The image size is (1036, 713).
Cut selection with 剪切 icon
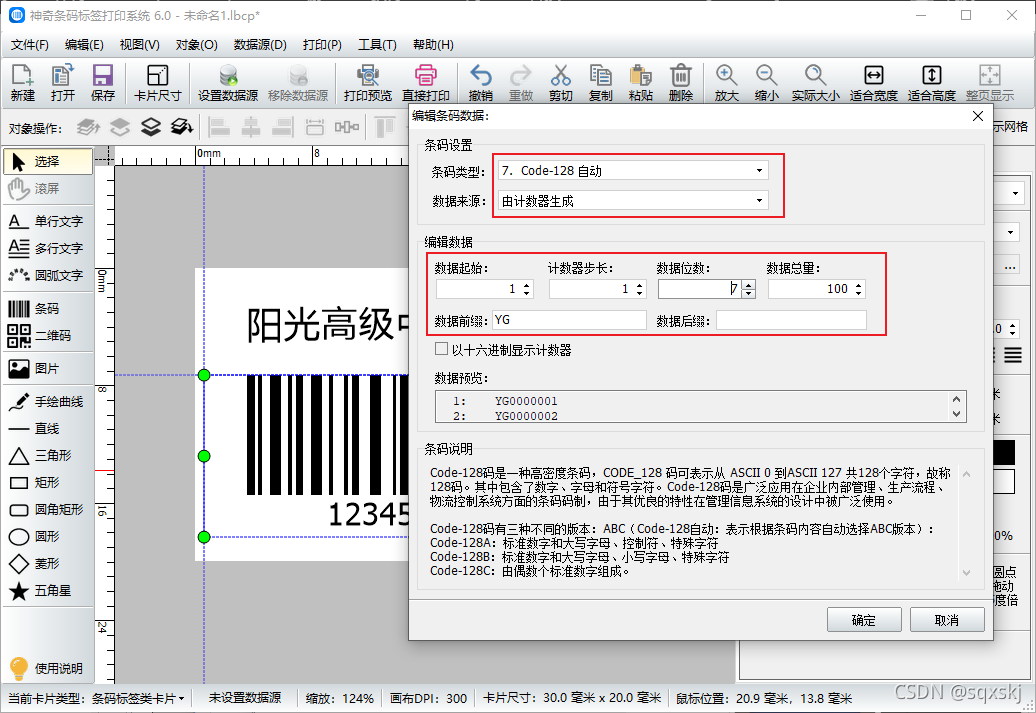point(560,83)
